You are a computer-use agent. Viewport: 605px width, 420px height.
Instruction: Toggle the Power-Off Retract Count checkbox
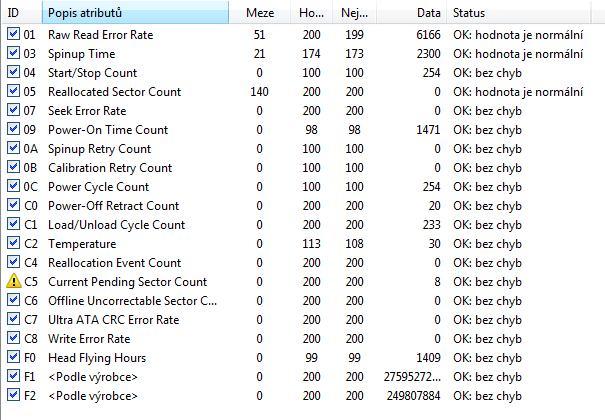(x=13, y=204)
